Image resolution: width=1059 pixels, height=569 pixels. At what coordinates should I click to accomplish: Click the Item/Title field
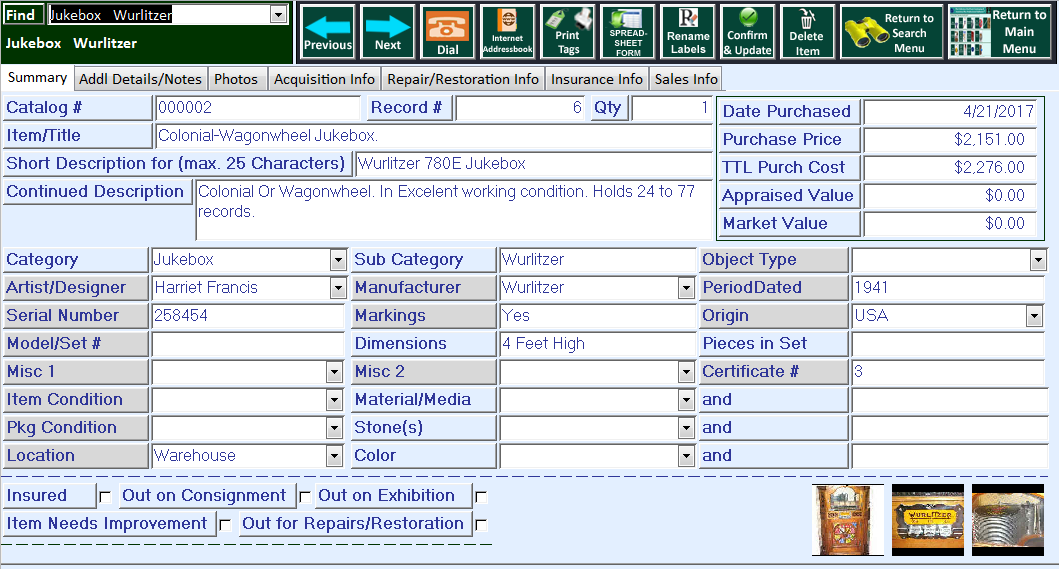coord(433,136)
